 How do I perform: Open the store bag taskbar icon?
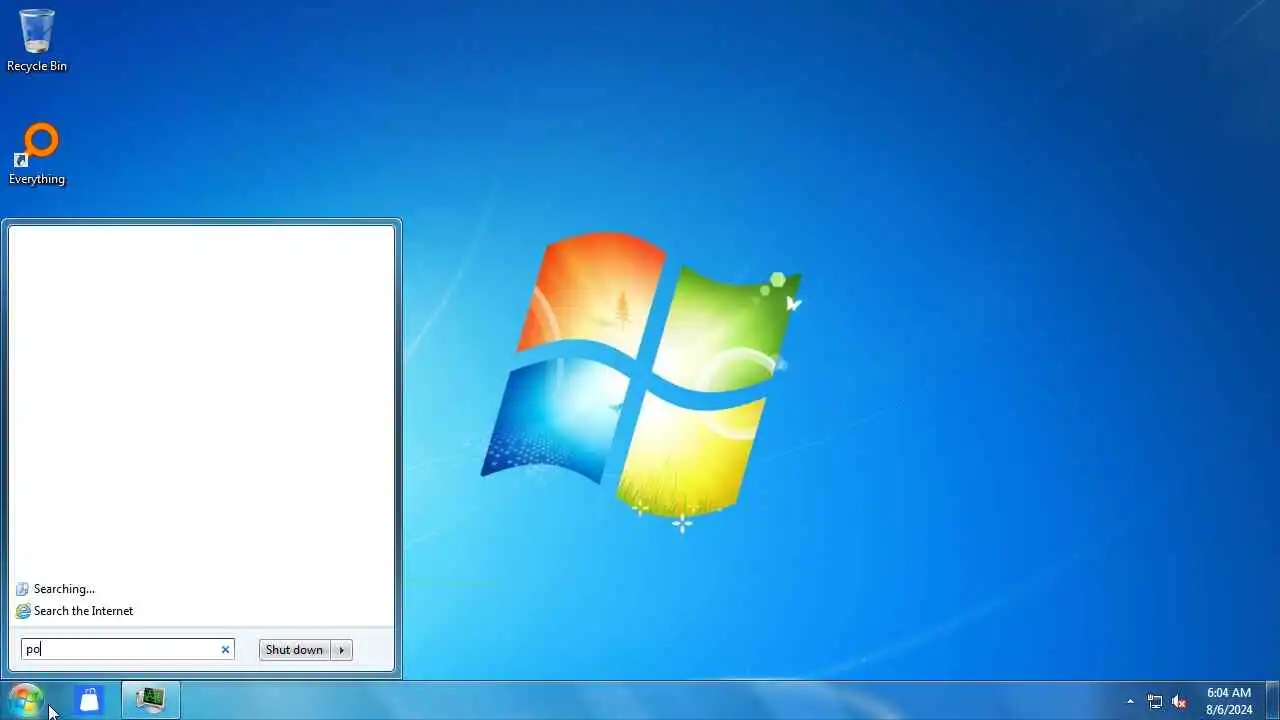pyautogui.click(x=89, y=701)
